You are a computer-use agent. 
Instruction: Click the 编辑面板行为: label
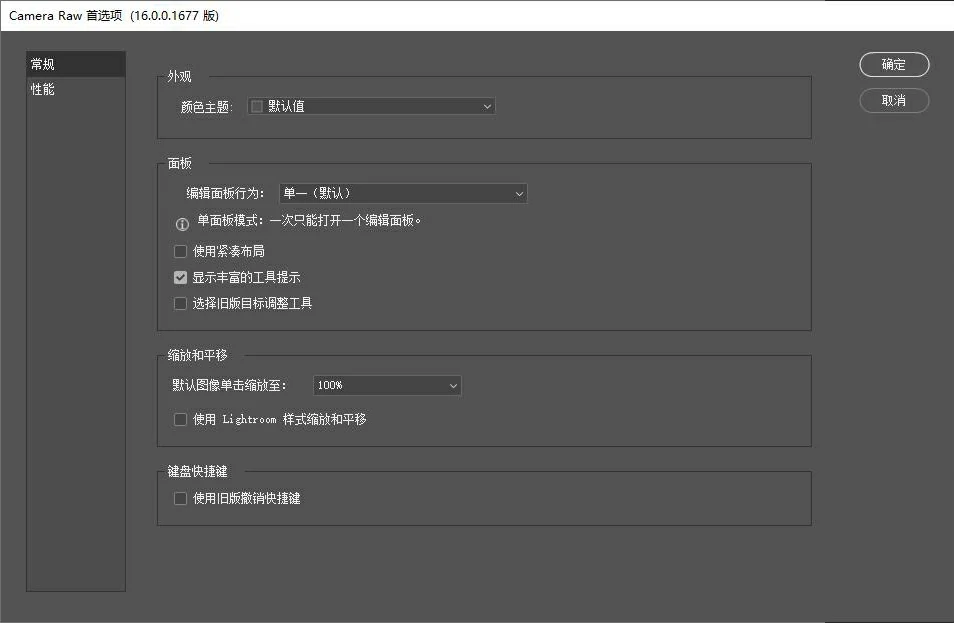pos(225,193)
